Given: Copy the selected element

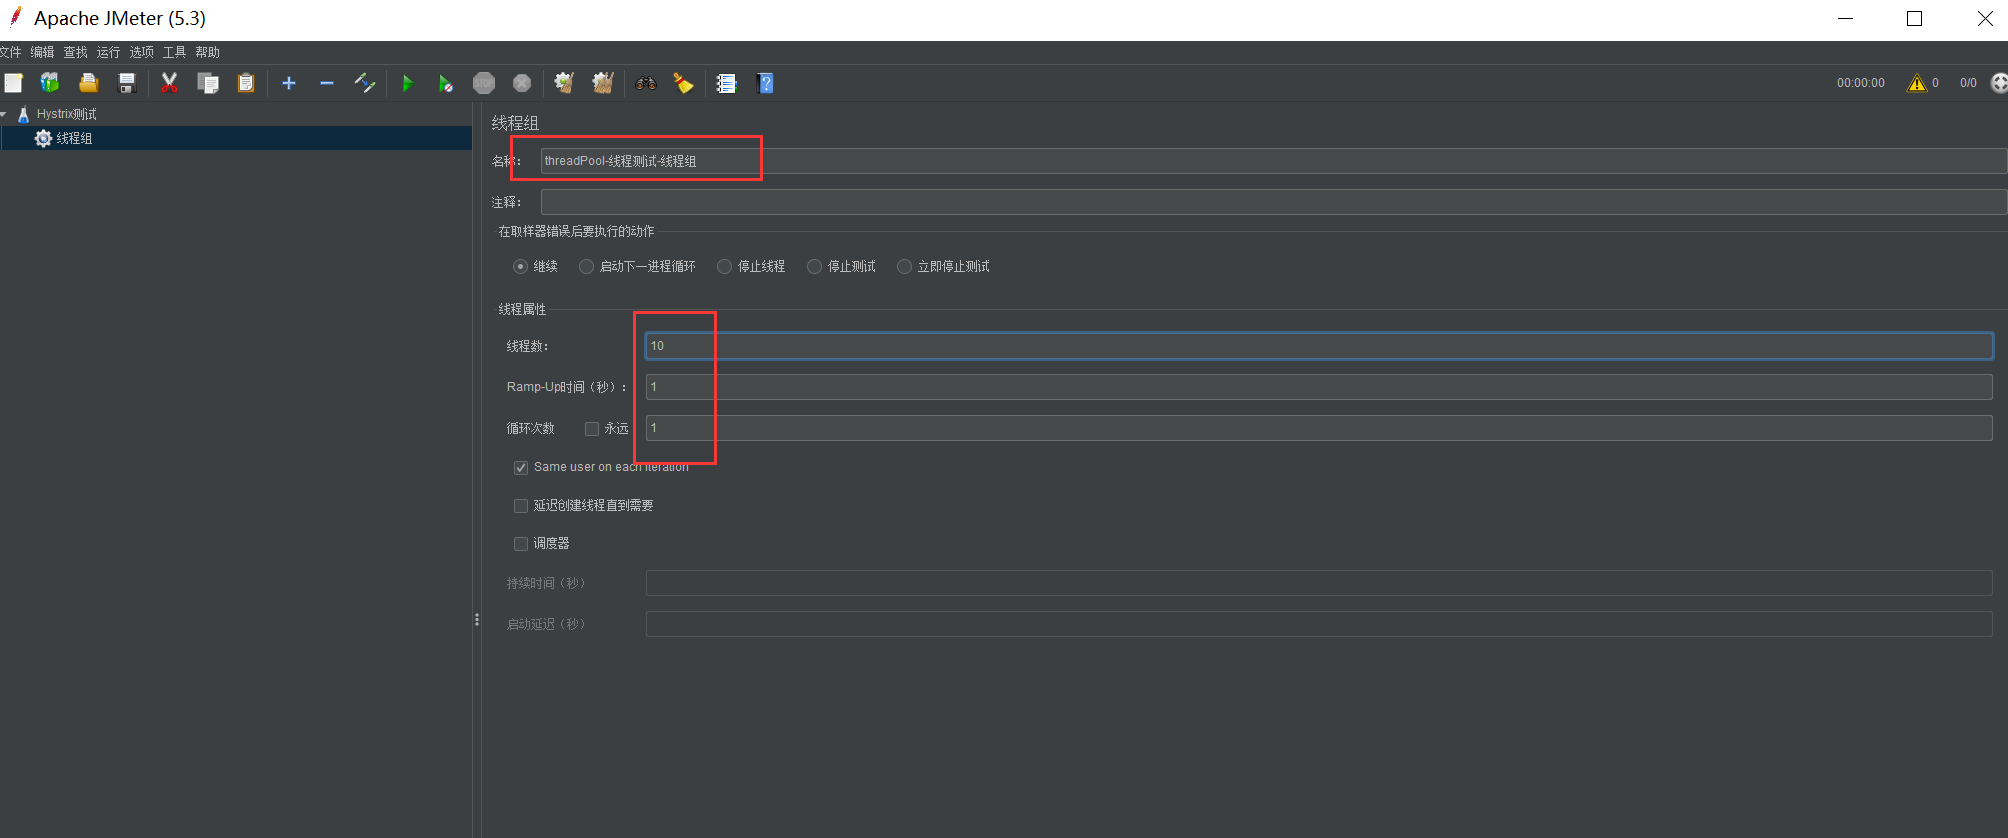Looking at the screenshot, I should (x=208, y=83).
